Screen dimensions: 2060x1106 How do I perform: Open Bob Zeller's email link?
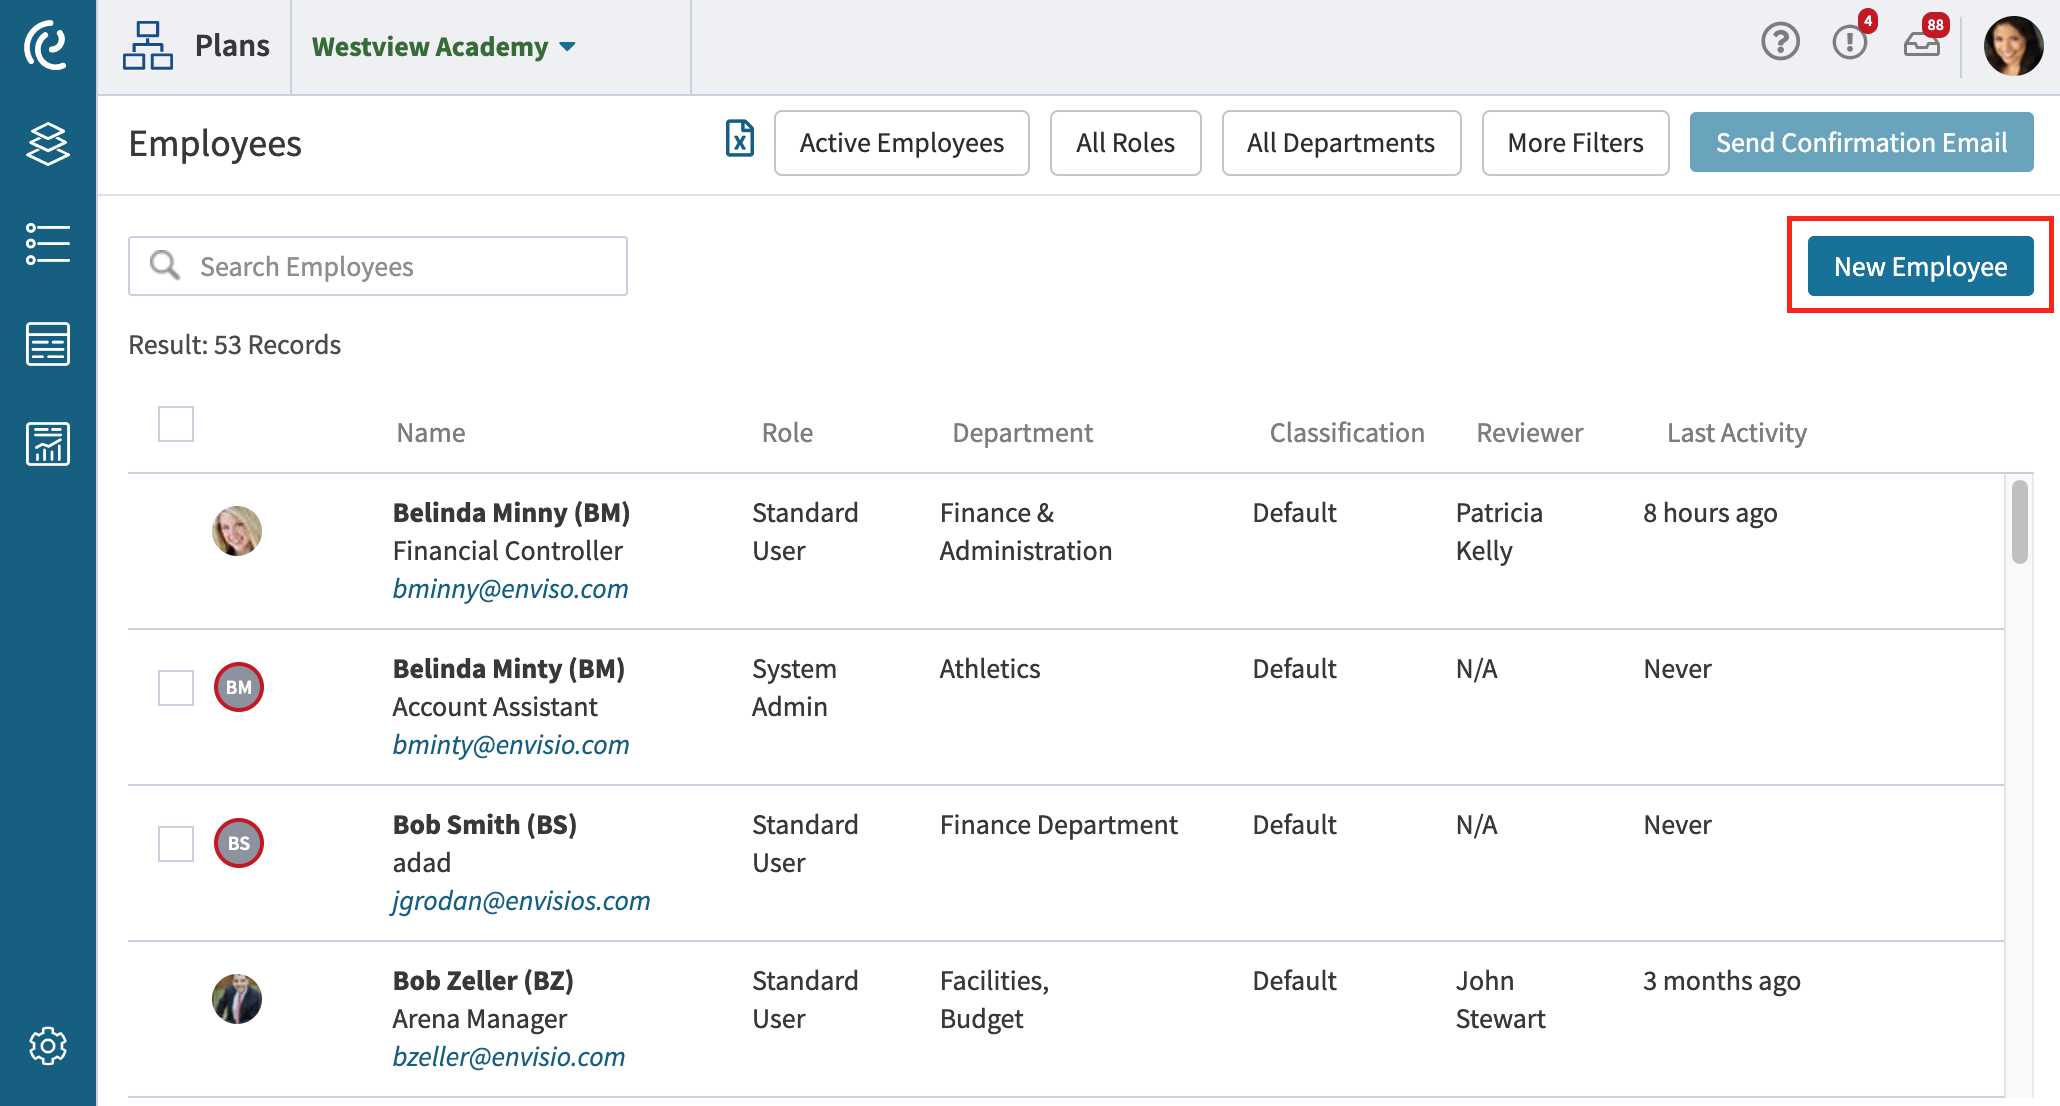click(x=508, y=1056)
